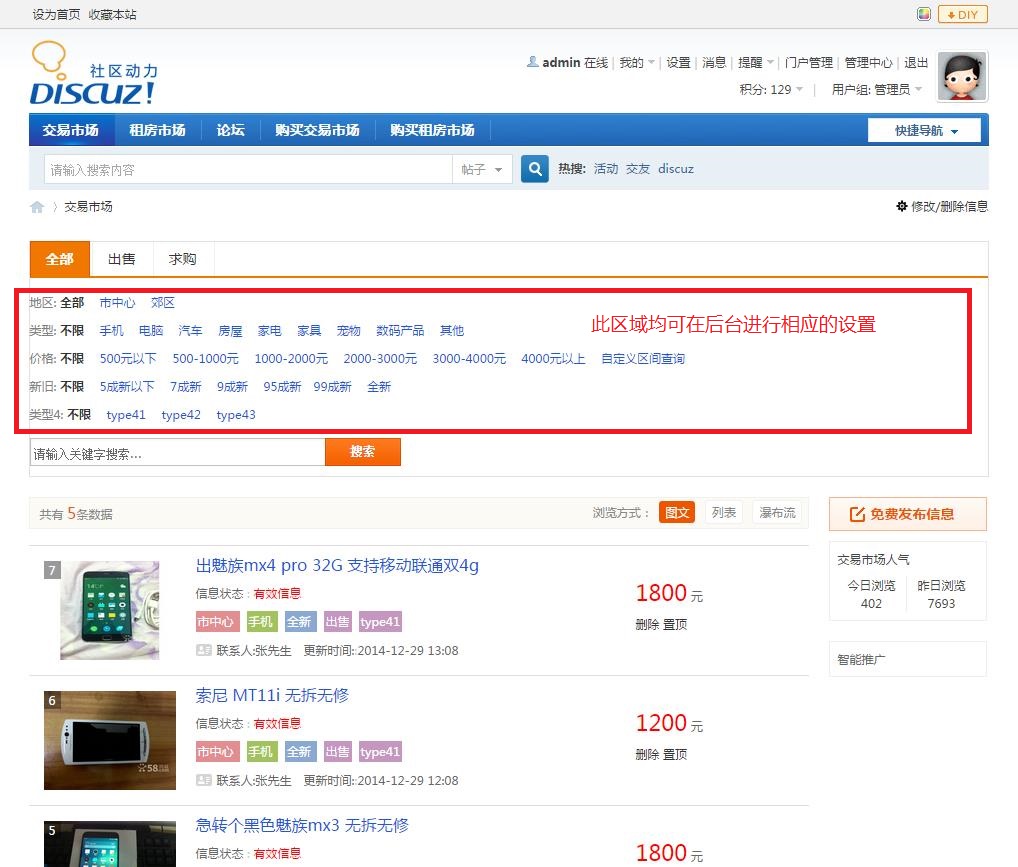Switch to the 出售 tab
This screenshot has width=1018, height=867.
click(121, 259)
